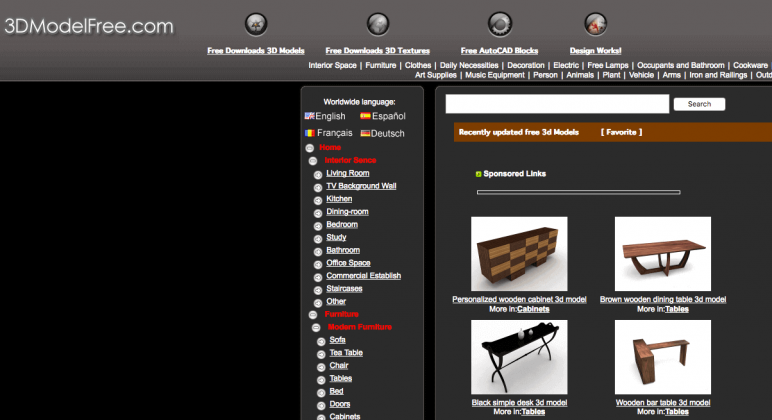Click the bullet icon beside Tables
772x420 pixels.
tap(321, 380)
